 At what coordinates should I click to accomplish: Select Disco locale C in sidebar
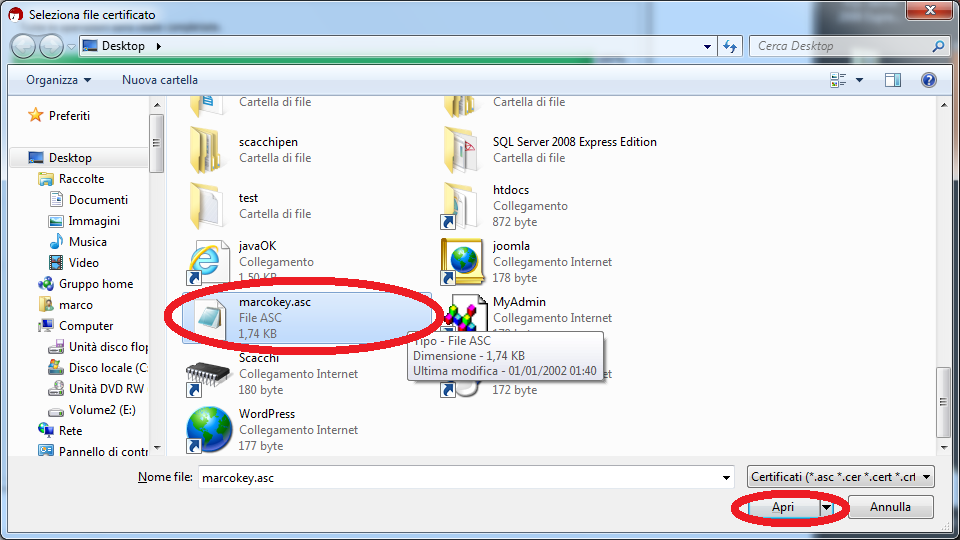108,368
